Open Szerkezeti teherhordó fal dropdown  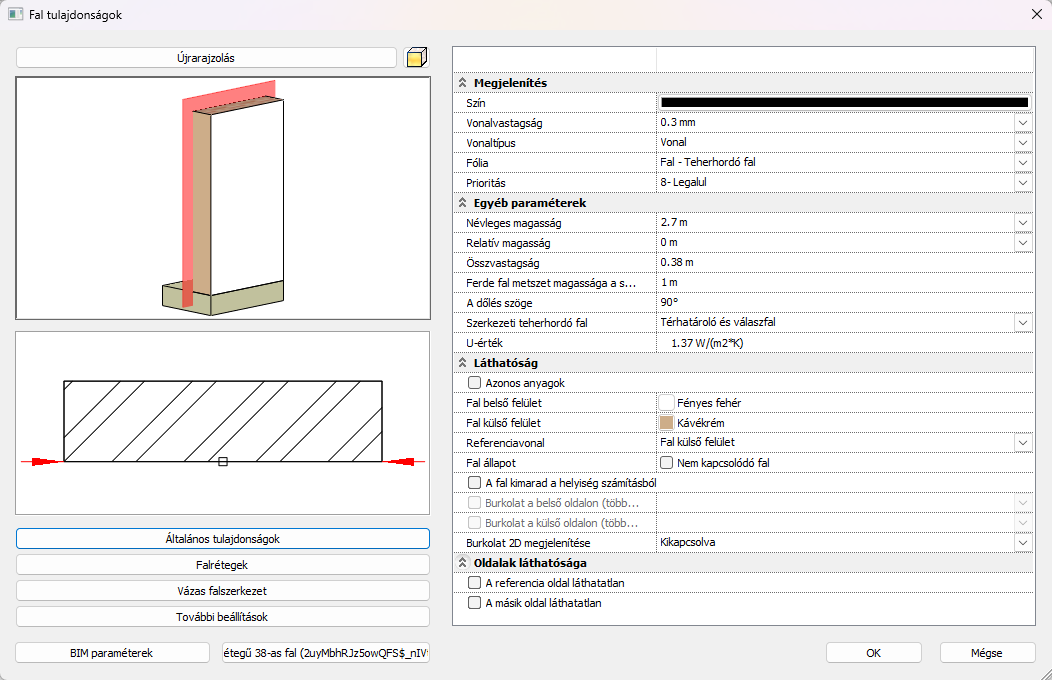[x=1022, y=323]
